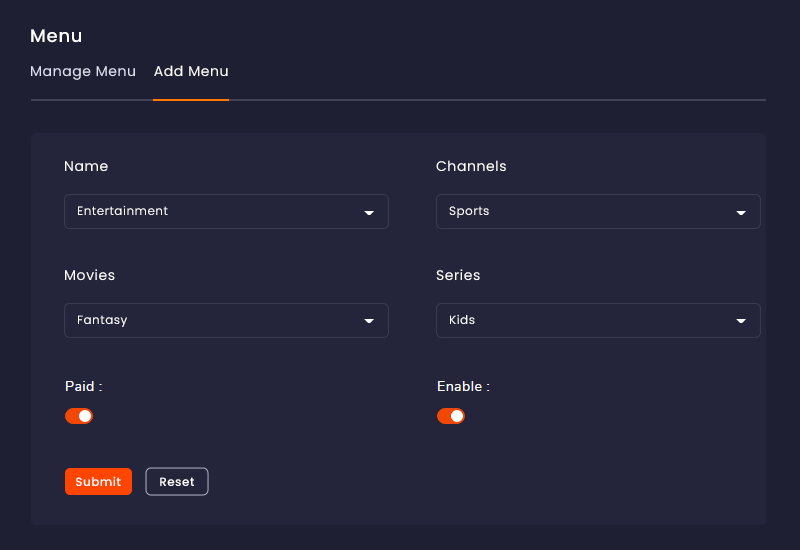Viewport: 800px width, 550px height.
Task: Click the Menu page heading
Action: pyautogui.click(x=56, y=36)
